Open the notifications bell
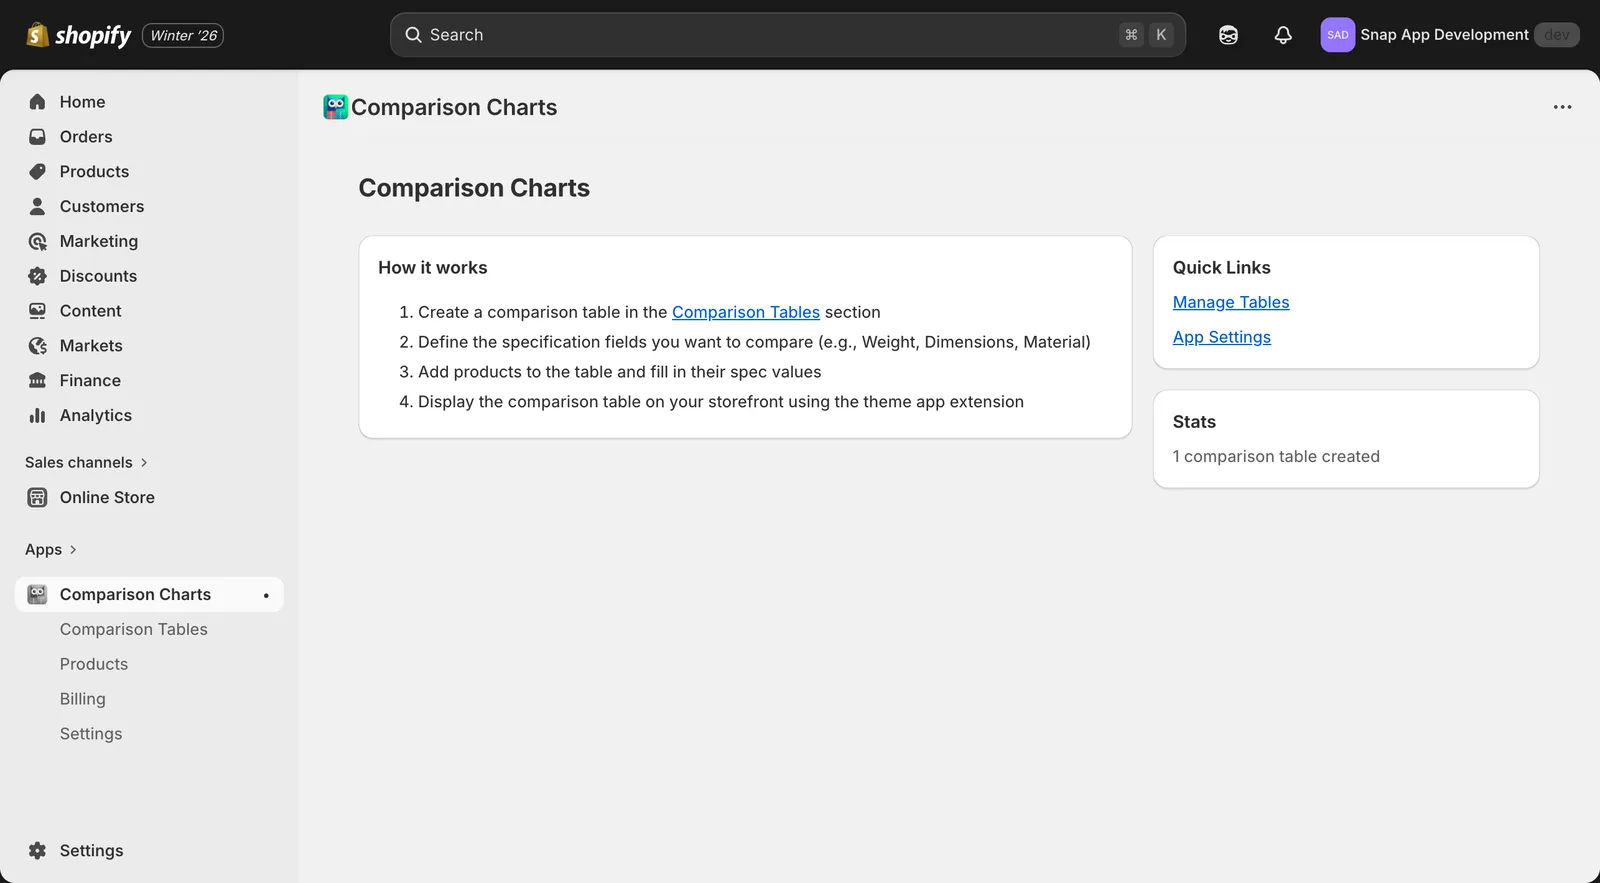 (x=1283, y=35)
